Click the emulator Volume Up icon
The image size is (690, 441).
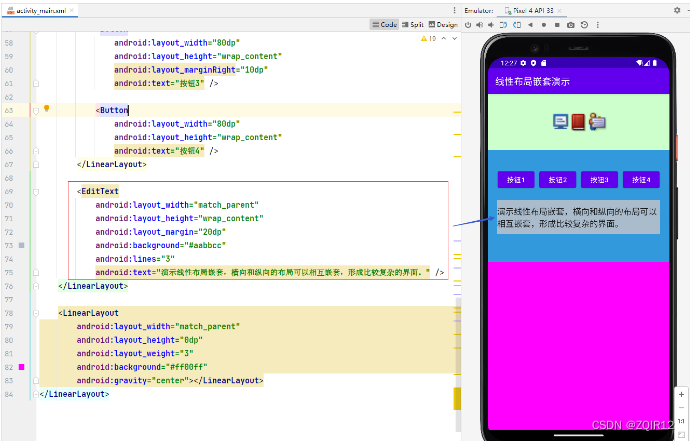tap(480, 25)
